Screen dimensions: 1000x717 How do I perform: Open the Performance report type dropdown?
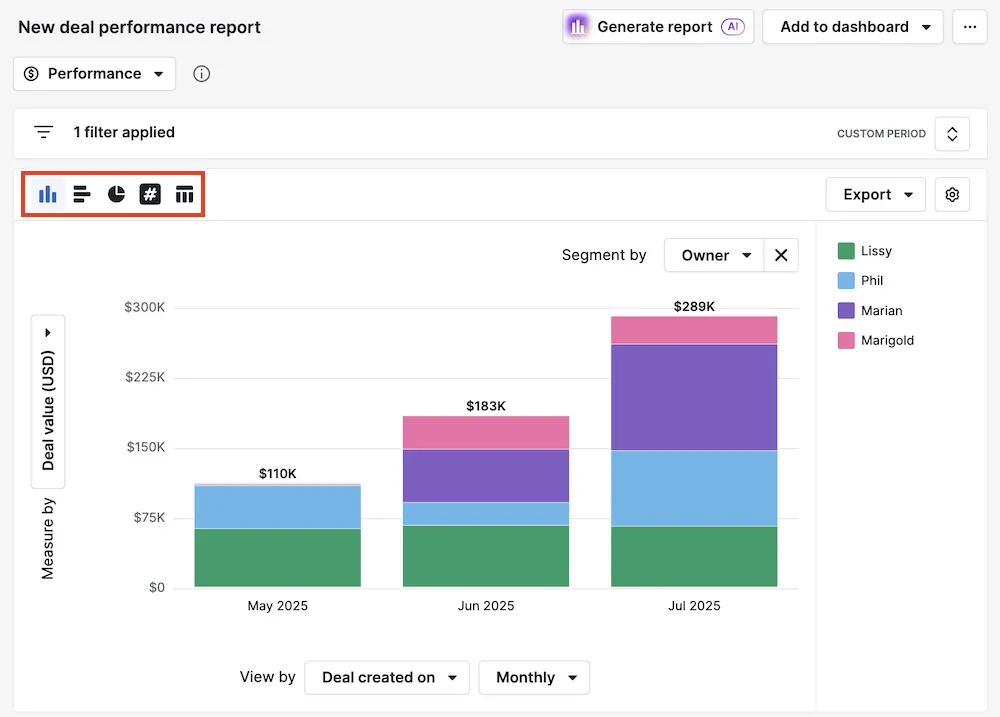tap(95, 74)
